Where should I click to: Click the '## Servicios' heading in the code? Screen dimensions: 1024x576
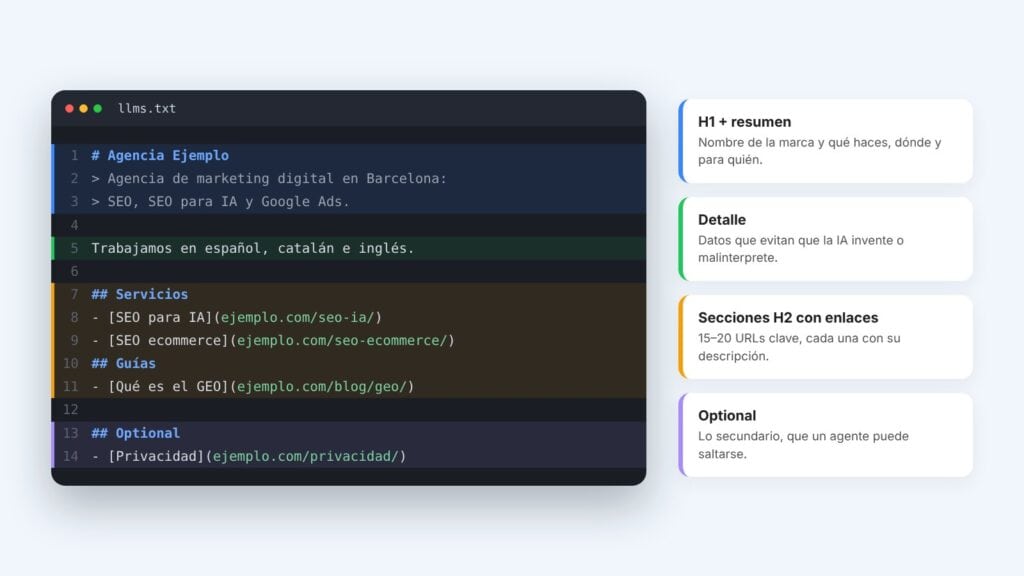coord(140,295)
